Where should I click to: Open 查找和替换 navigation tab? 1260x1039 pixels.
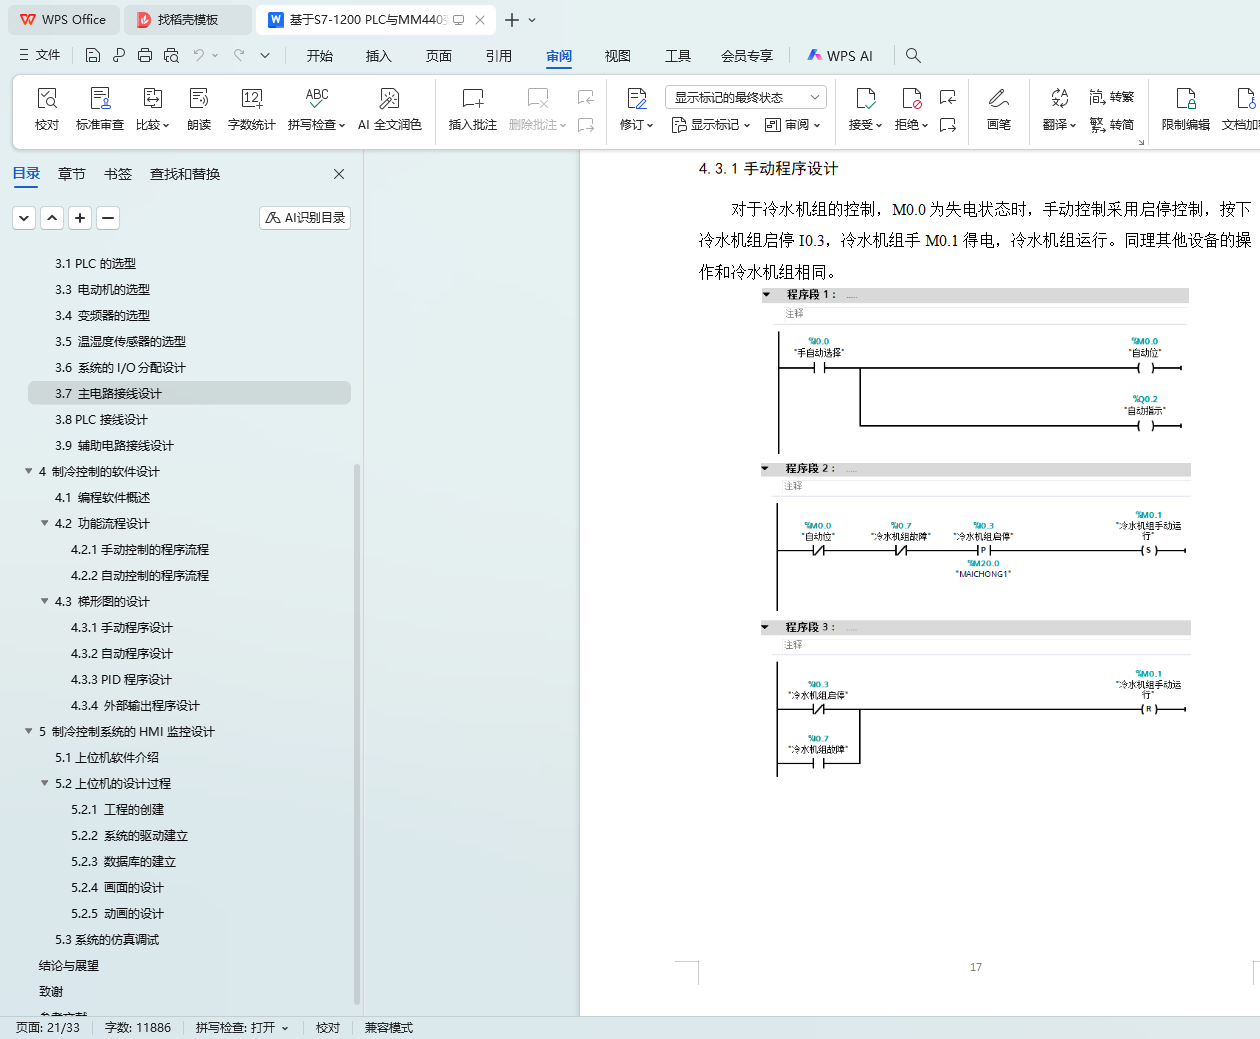[x=185, y=174]
